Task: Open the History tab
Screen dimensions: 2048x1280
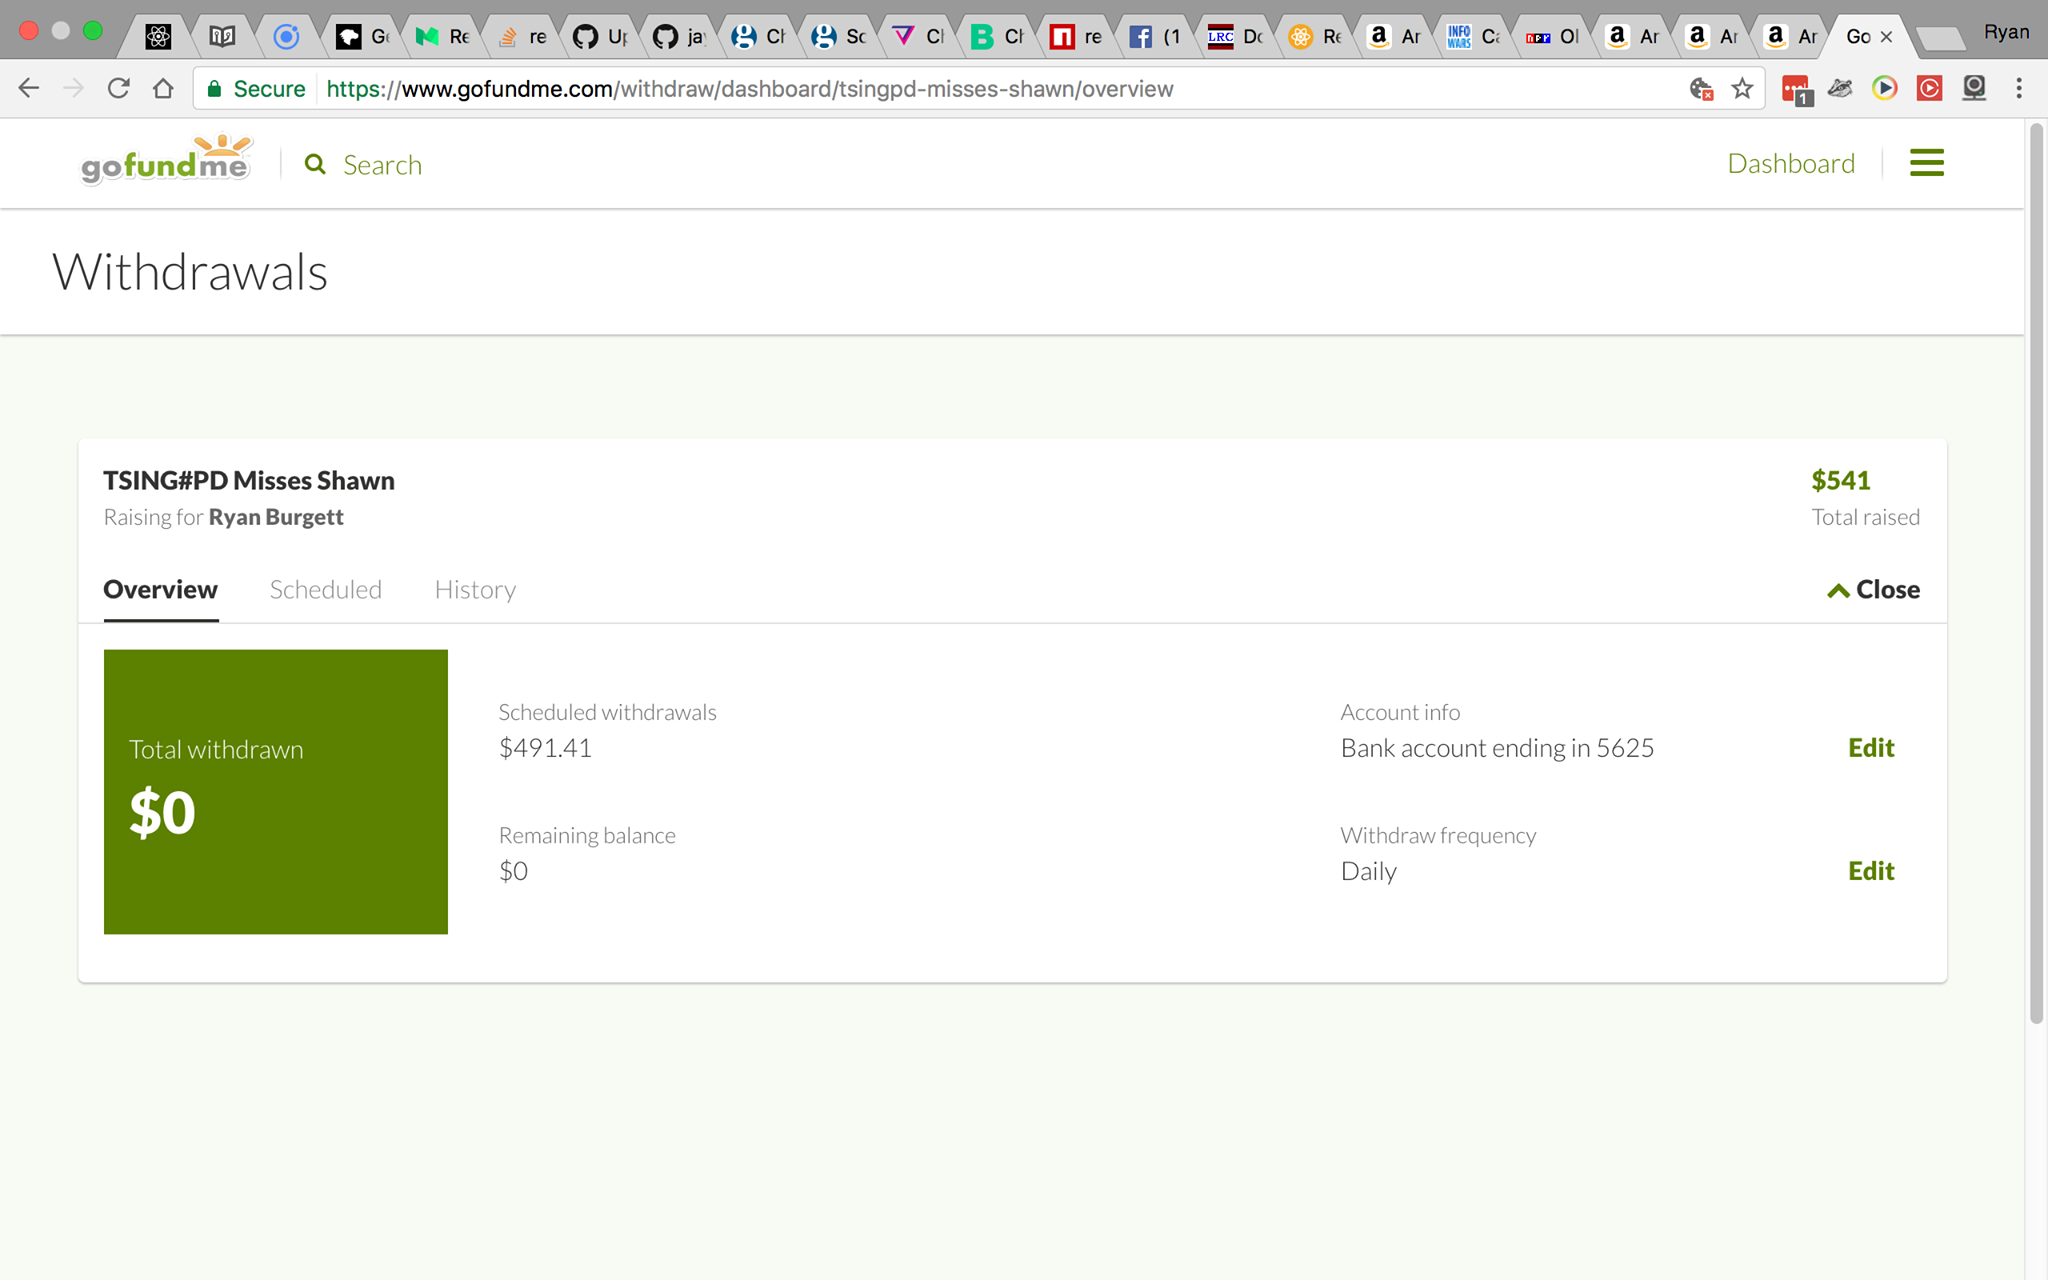Action: pos(475,590)
